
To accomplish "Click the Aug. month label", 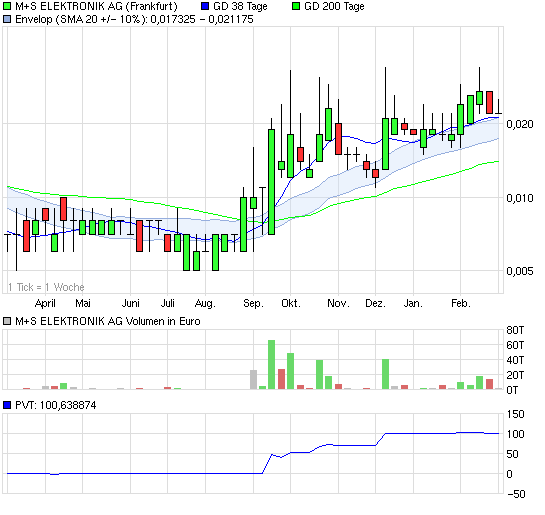I will (x=205, y=303).
